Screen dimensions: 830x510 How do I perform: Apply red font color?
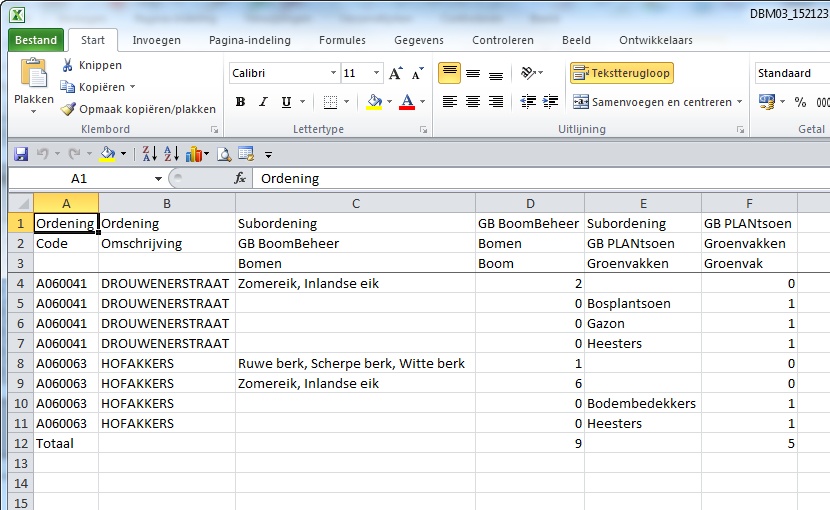(407, 102)
